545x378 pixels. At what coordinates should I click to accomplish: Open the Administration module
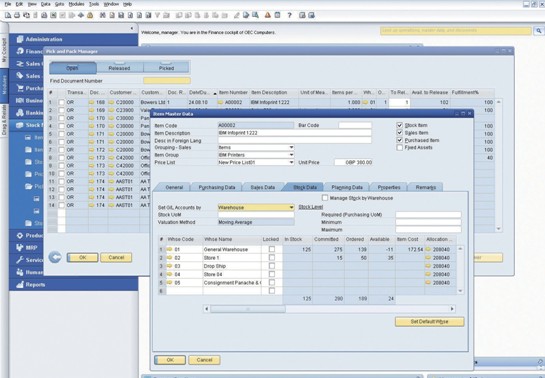(x=73, y=39)
